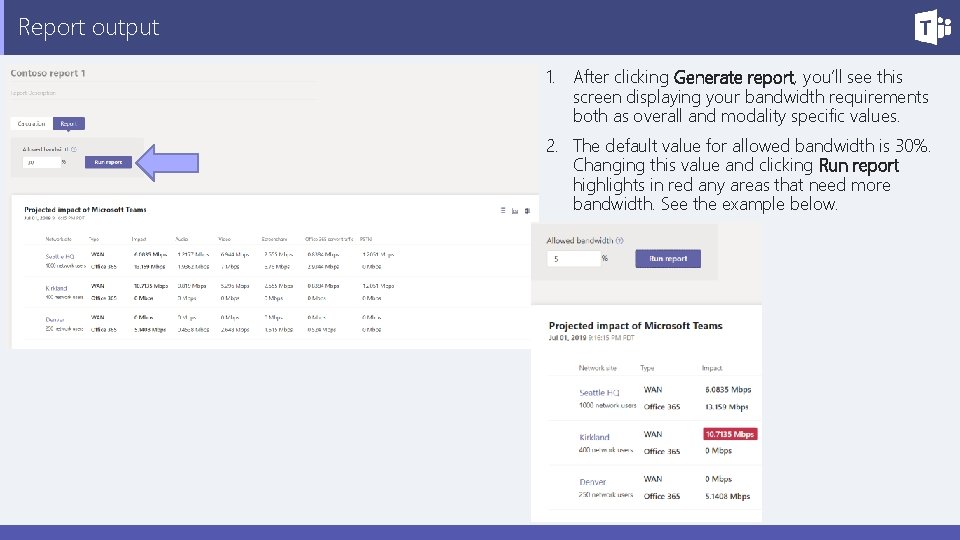This screenshot has width=960, height=540.
Task: Click Video column header in large report table
Action: tap(225, 239)
